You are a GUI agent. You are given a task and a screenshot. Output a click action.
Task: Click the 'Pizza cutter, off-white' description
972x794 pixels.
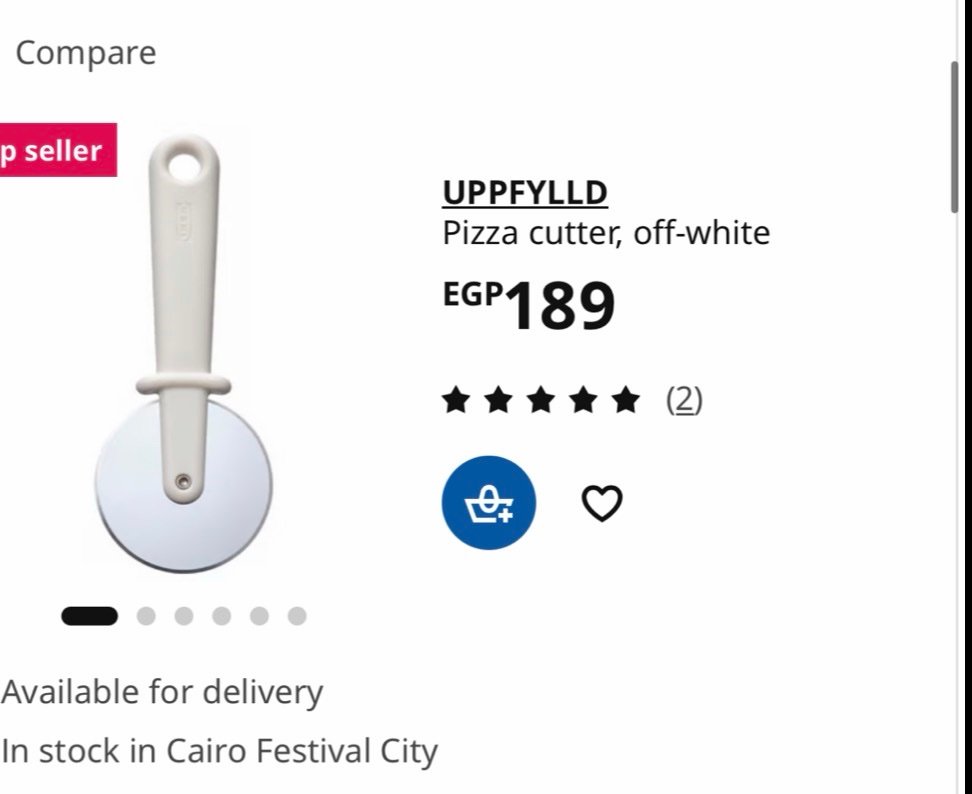tap(606, 234)
